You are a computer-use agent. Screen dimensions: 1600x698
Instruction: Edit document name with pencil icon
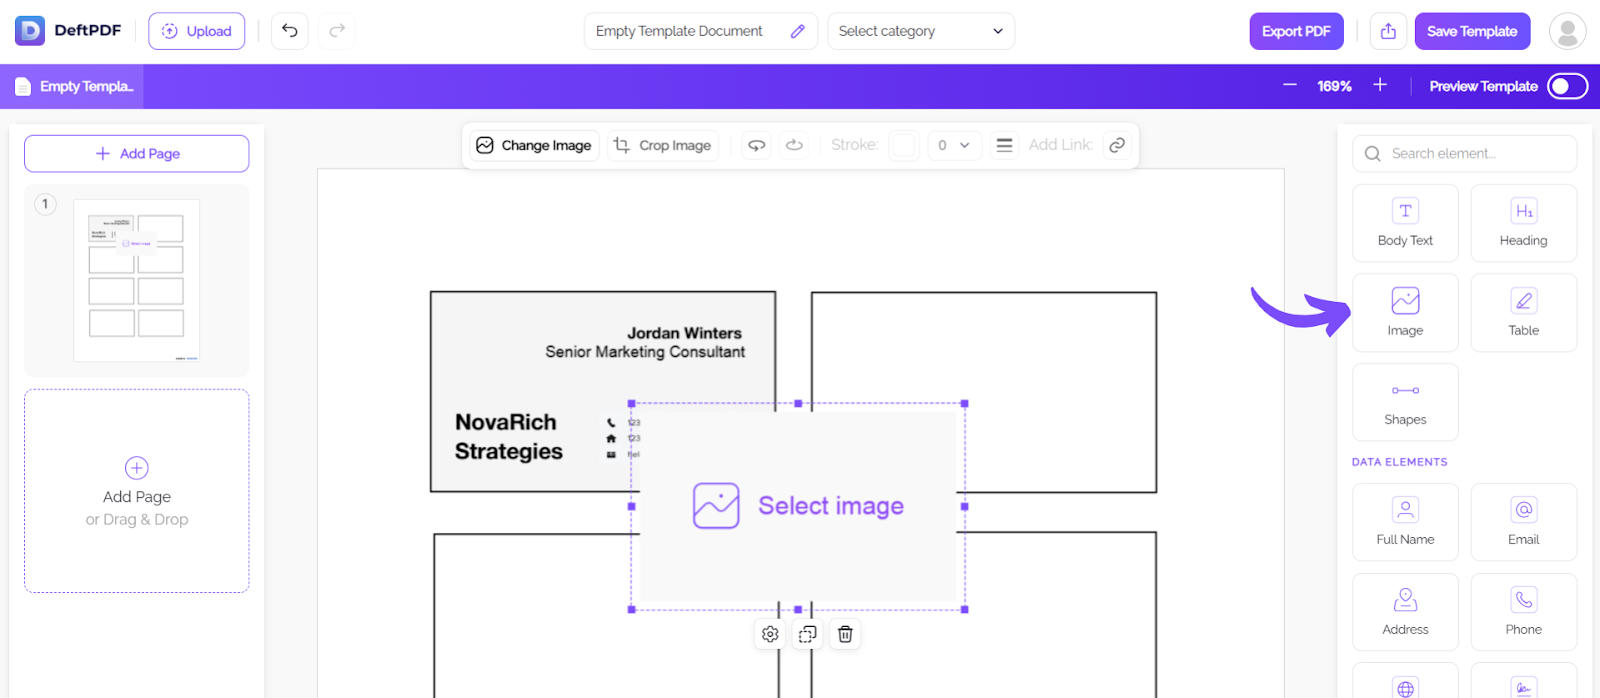click(797, 31)
